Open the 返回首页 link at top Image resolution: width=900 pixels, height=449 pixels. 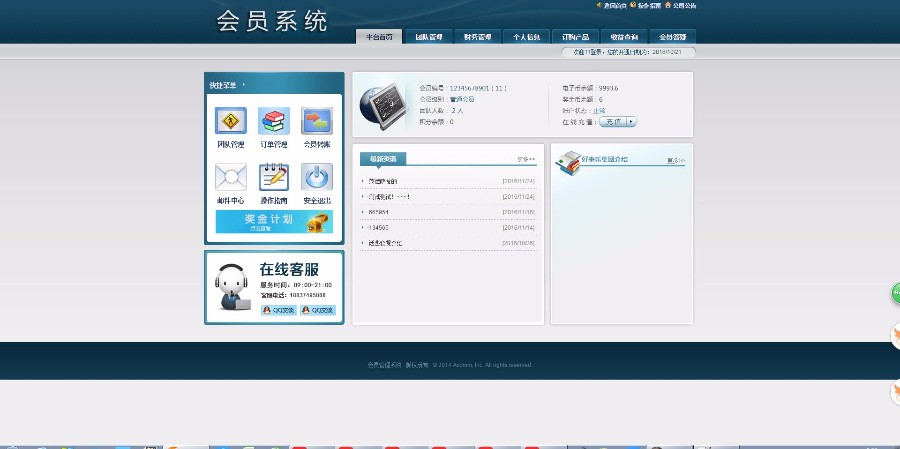coord(615,5)
